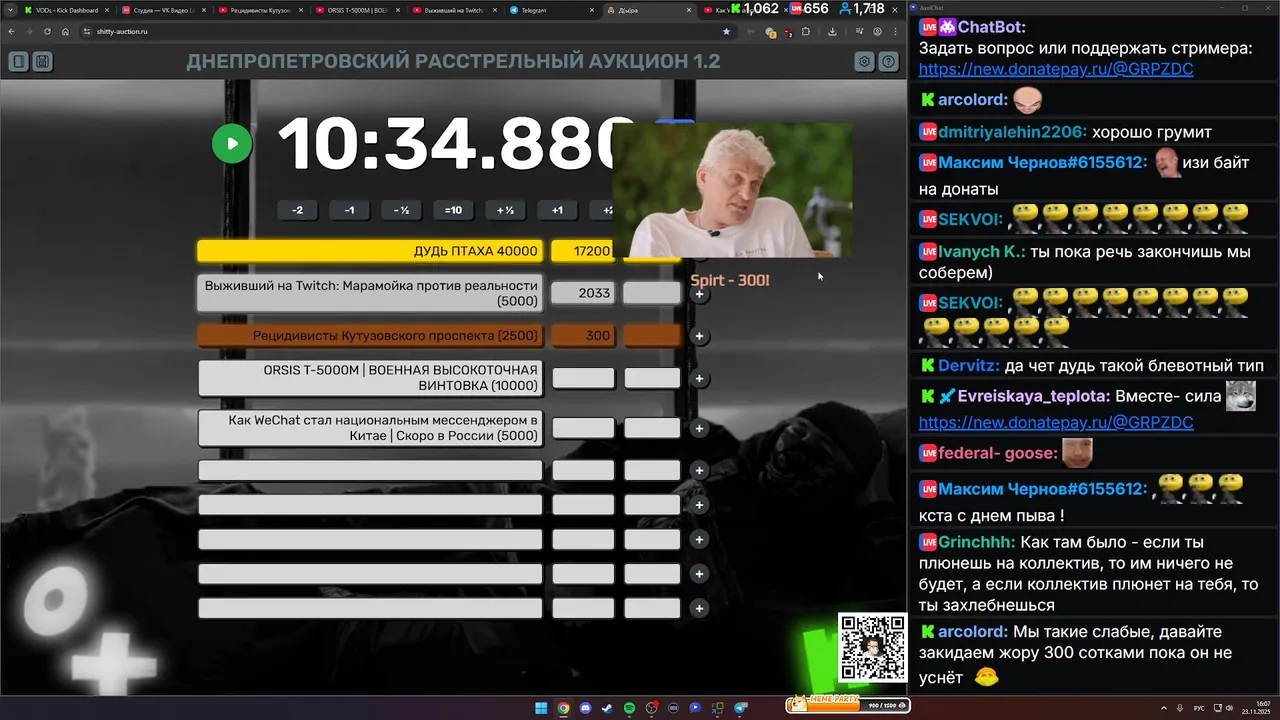Open Spotify from the taskbar

[x=629, y=708]
